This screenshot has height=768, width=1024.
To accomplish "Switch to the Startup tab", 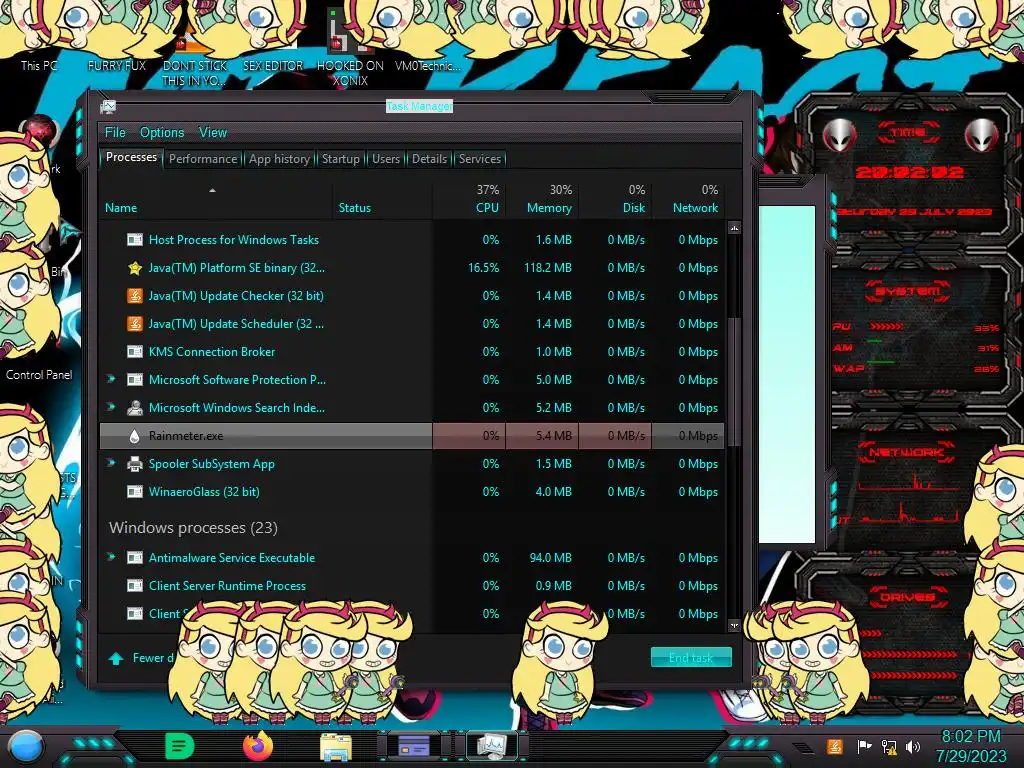I will [x=340, y=159].
